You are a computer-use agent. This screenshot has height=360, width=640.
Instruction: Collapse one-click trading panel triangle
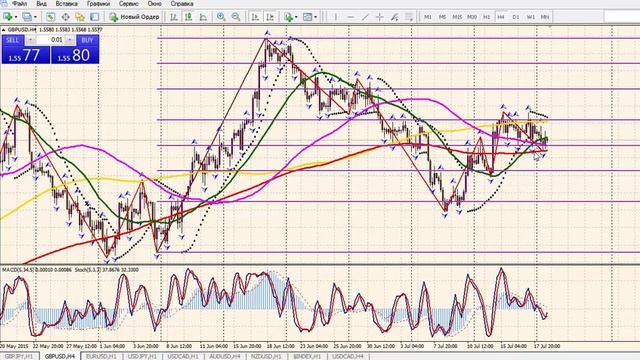[x=4, y=30]
